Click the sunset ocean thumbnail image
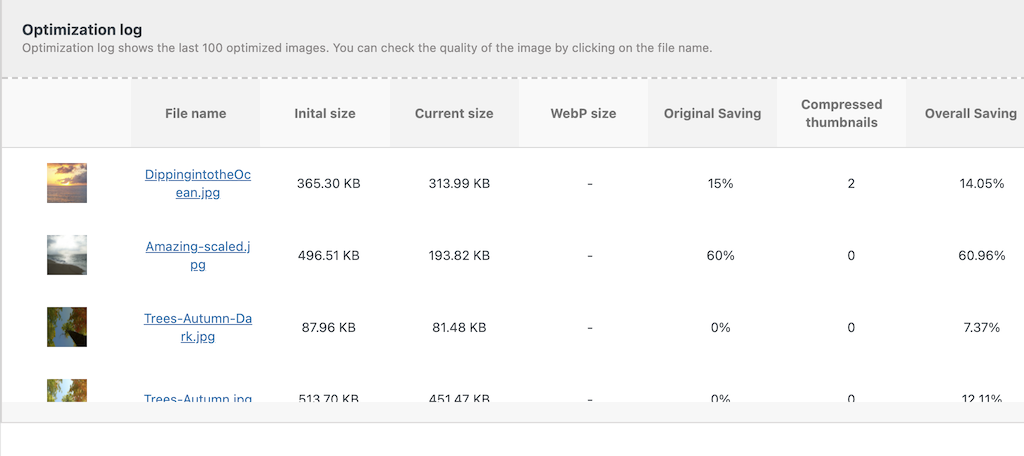 [67, 183]
